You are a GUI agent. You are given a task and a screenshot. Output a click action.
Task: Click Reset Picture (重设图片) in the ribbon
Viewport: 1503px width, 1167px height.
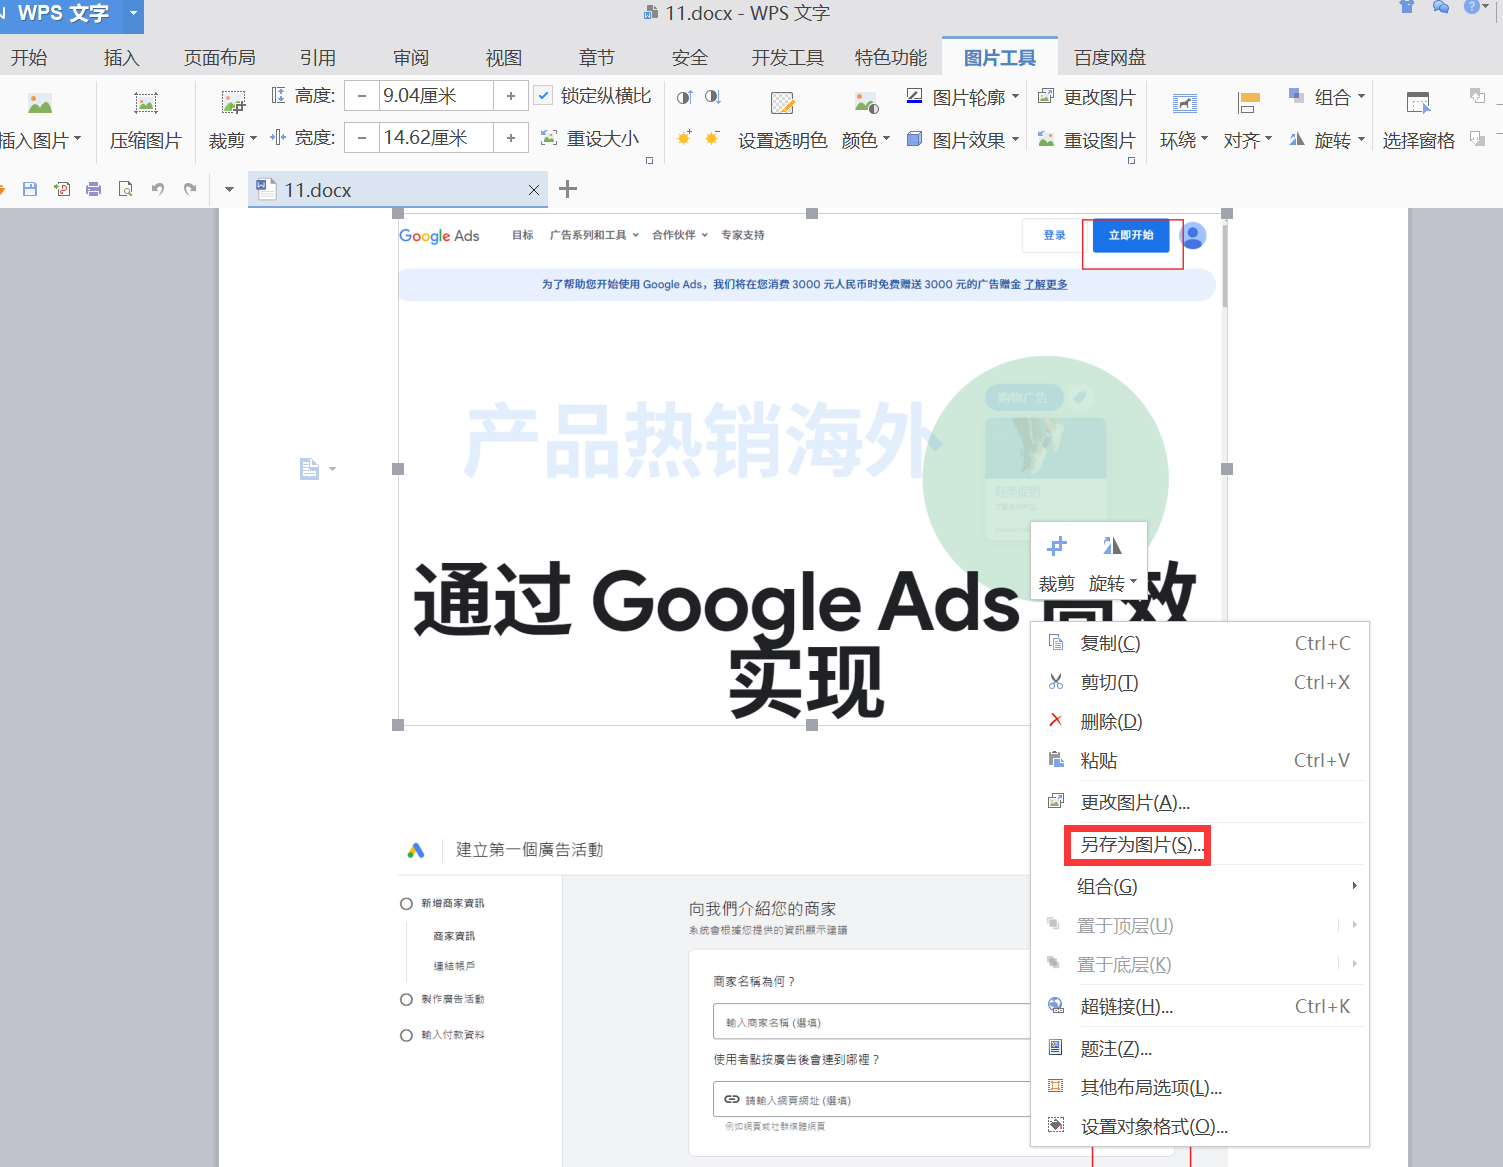1086,140
